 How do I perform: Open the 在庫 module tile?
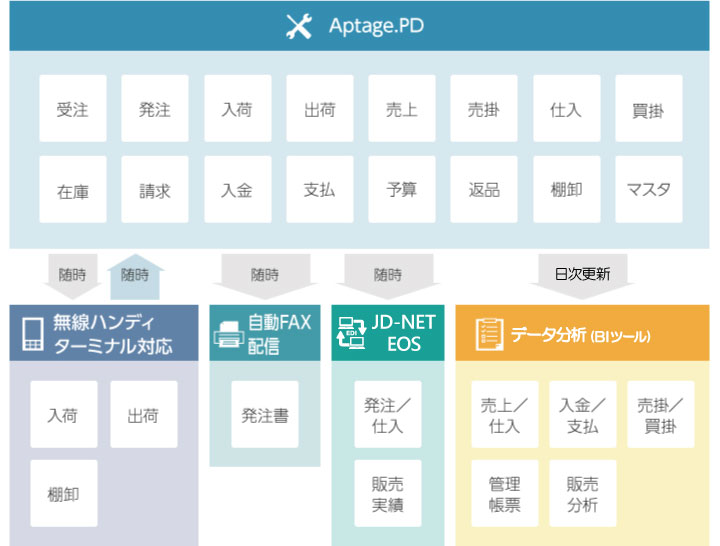(x=73, y=190)
